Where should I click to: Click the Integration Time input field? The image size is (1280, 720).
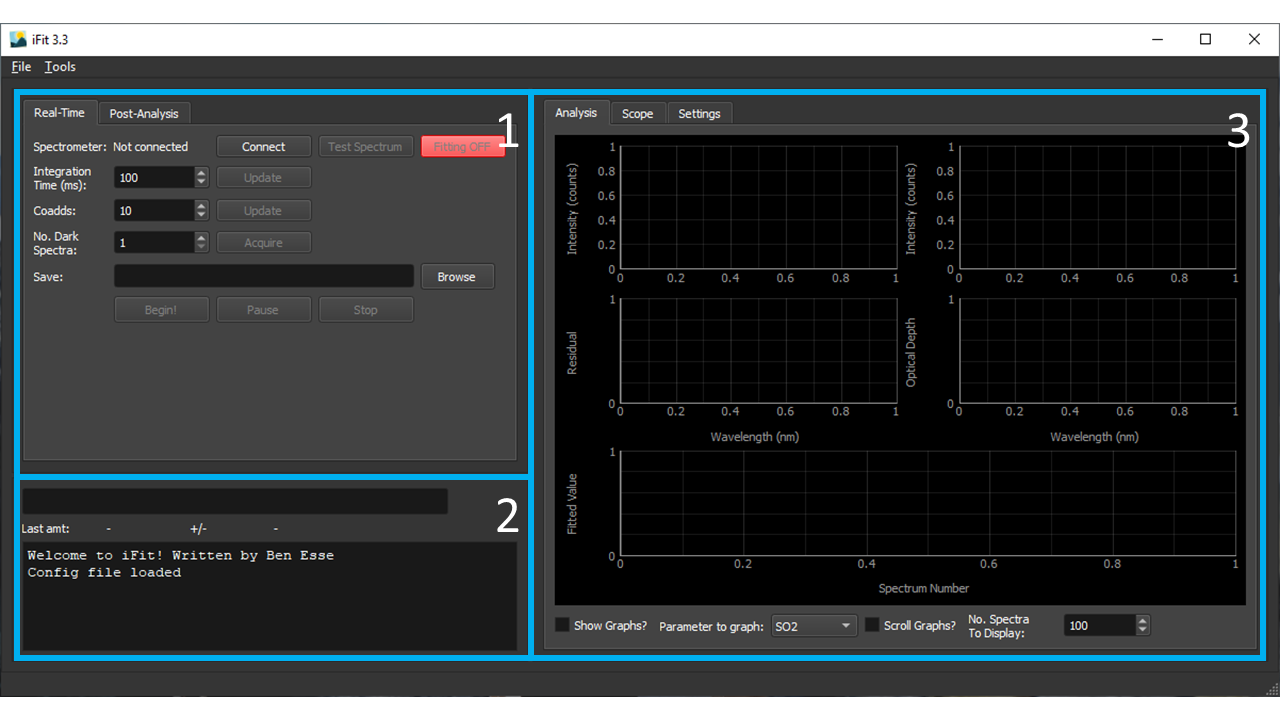tap(154, 178)
